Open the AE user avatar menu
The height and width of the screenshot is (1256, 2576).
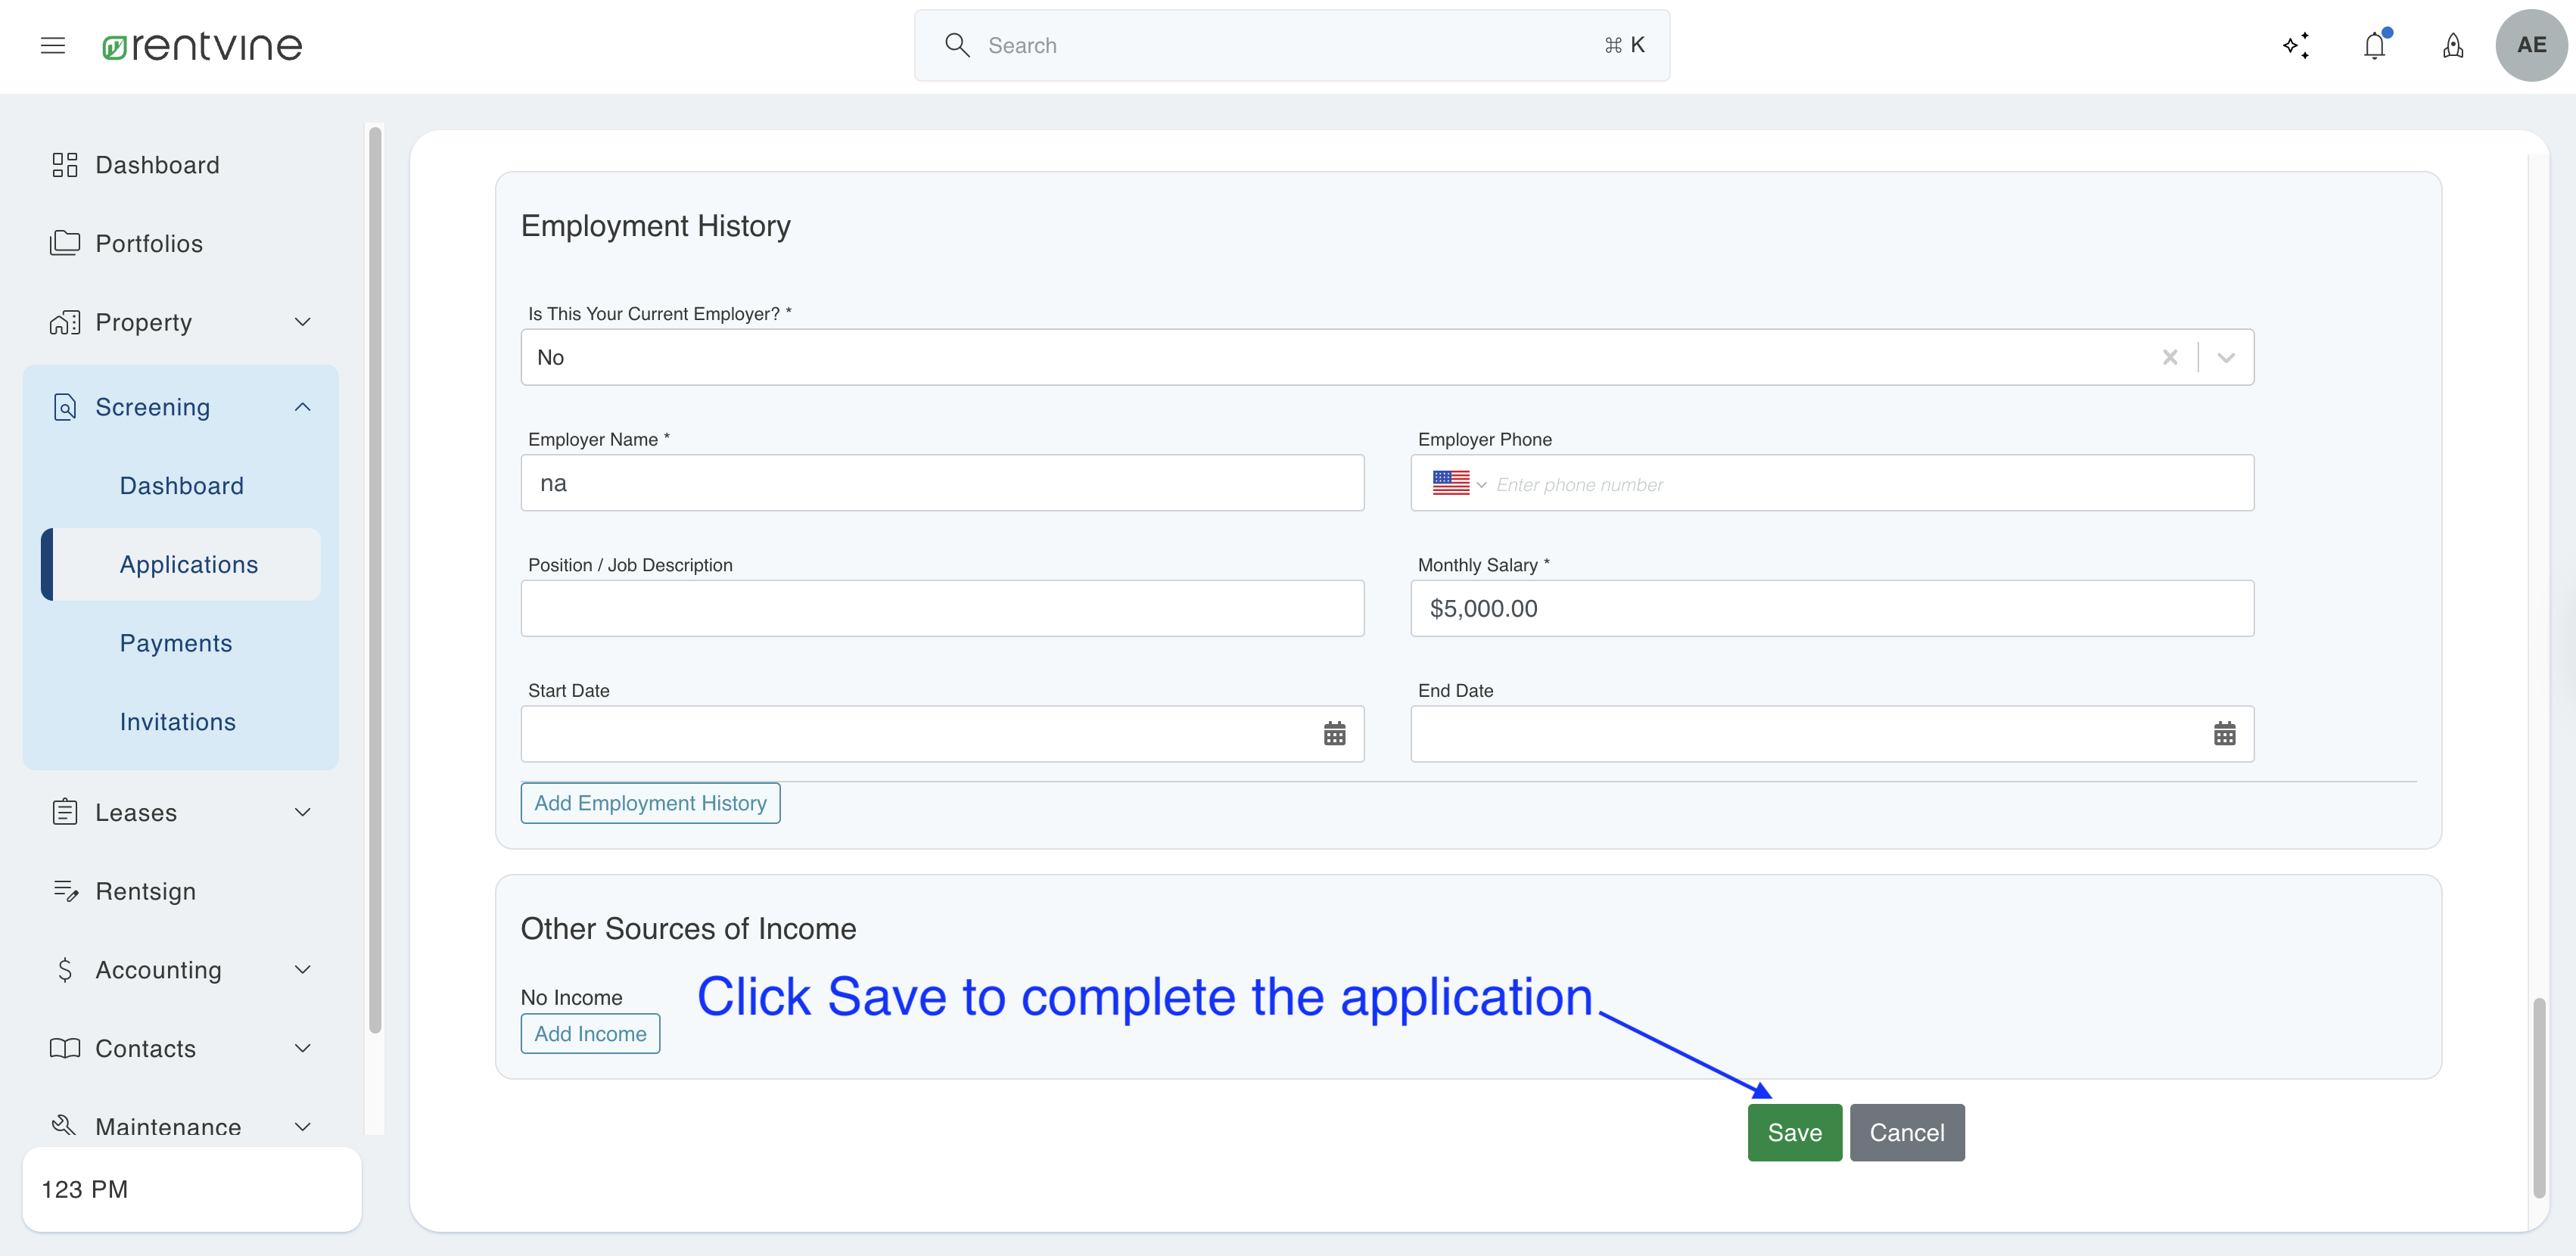point(2531,45)
